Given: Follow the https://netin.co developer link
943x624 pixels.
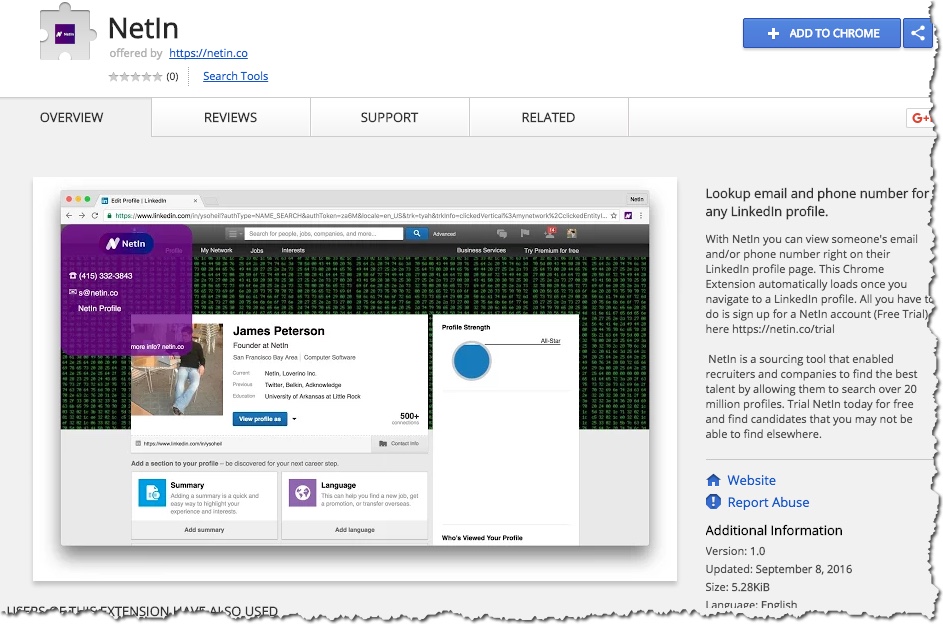Looking at the screenshot, I should point(208,53).
